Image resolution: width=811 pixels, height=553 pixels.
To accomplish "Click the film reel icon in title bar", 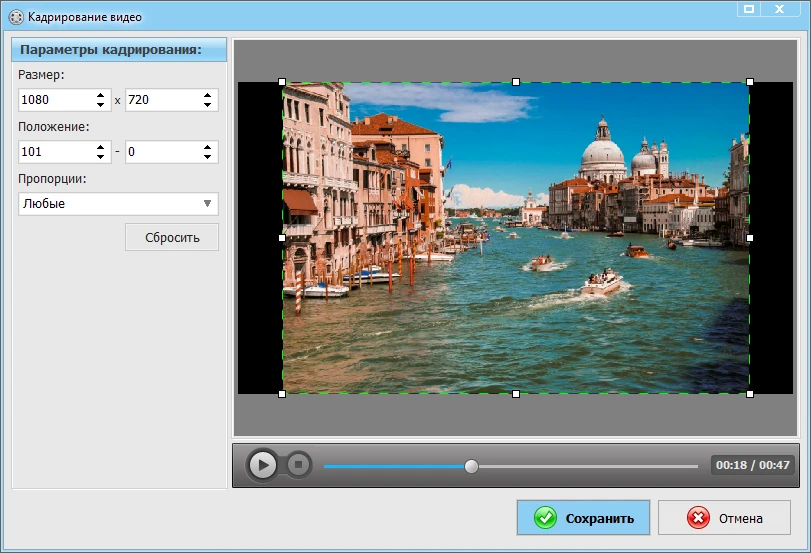I will [14, 17].
